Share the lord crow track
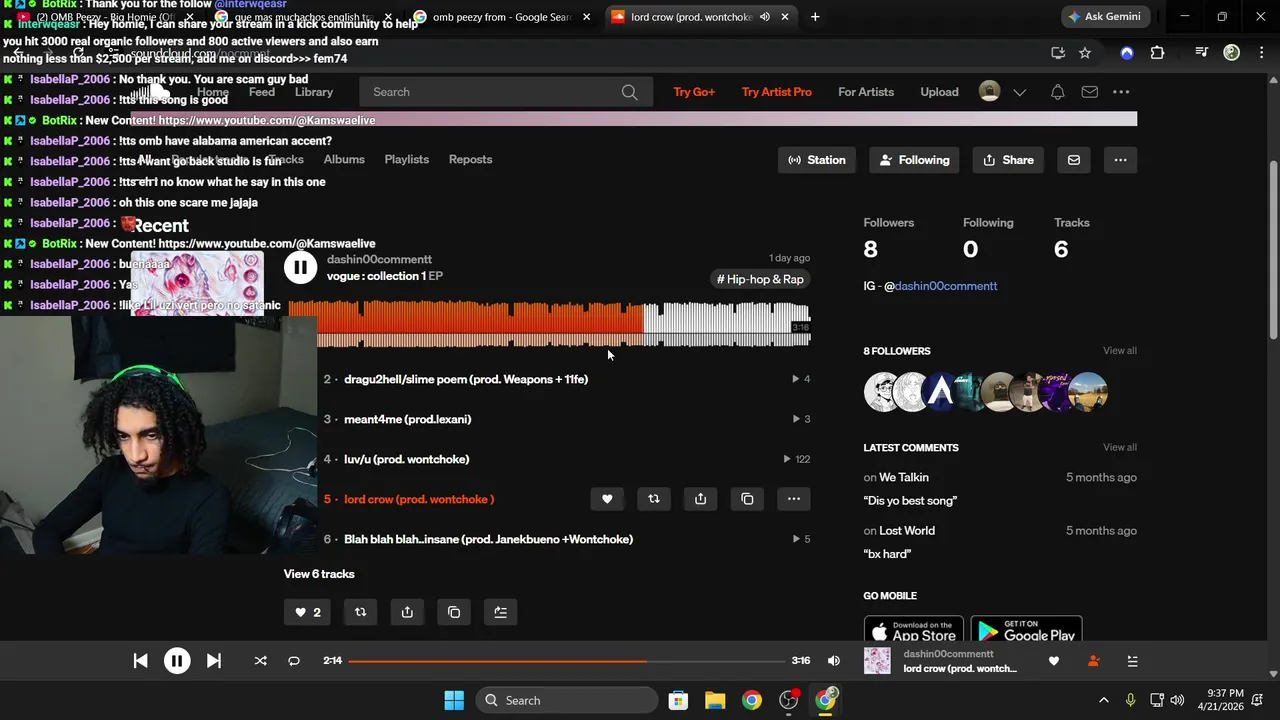This screenshot has height=720, width=1280. tap(700, 499)
